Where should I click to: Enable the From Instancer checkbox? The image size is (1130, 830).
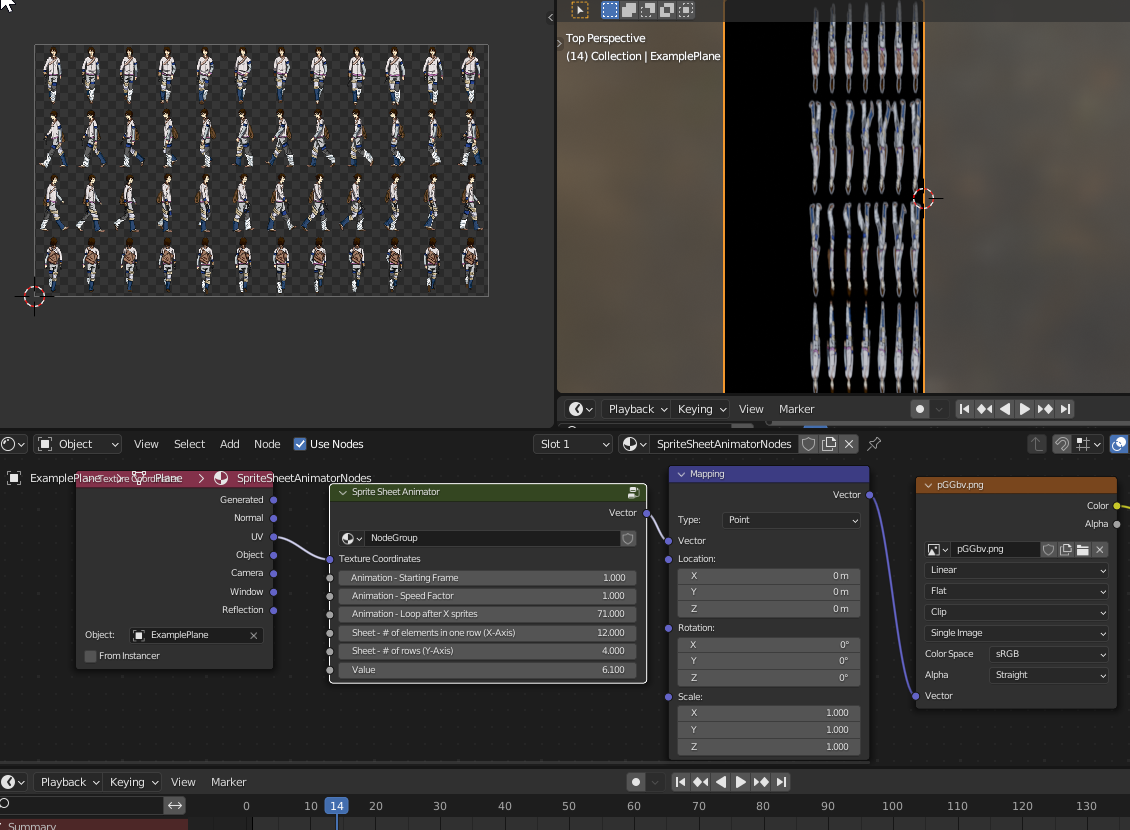point(91,656)
